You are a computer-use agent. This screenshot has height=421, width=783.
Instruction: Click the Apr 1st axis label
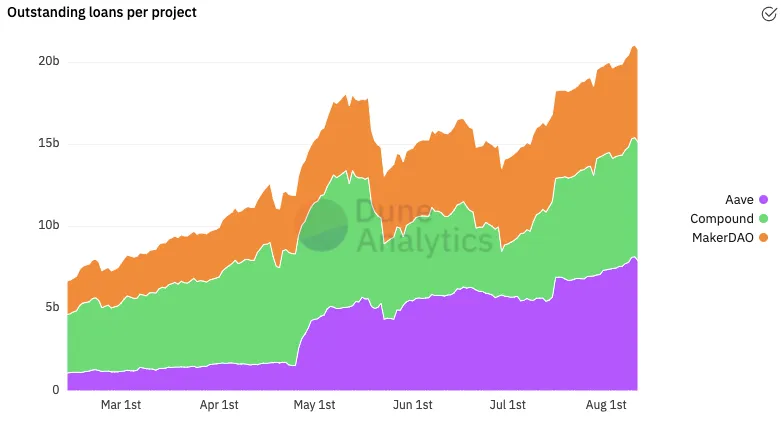(x=219, y=405)
